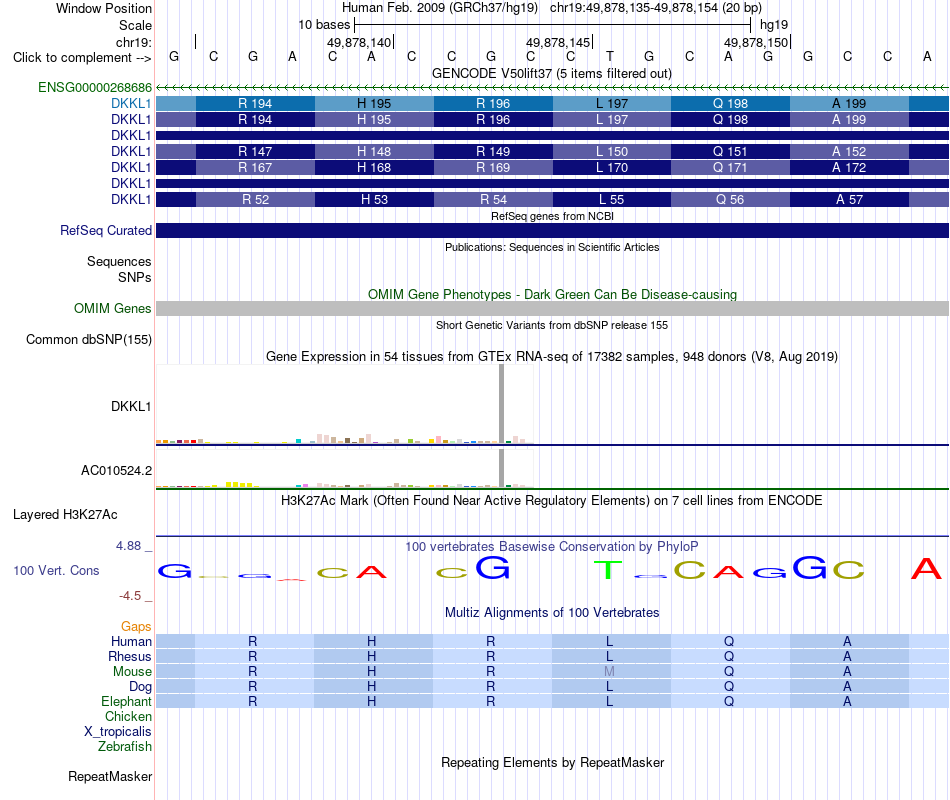Click the red A at conservation logo end
950x800 pixels.
coord(926,568)
